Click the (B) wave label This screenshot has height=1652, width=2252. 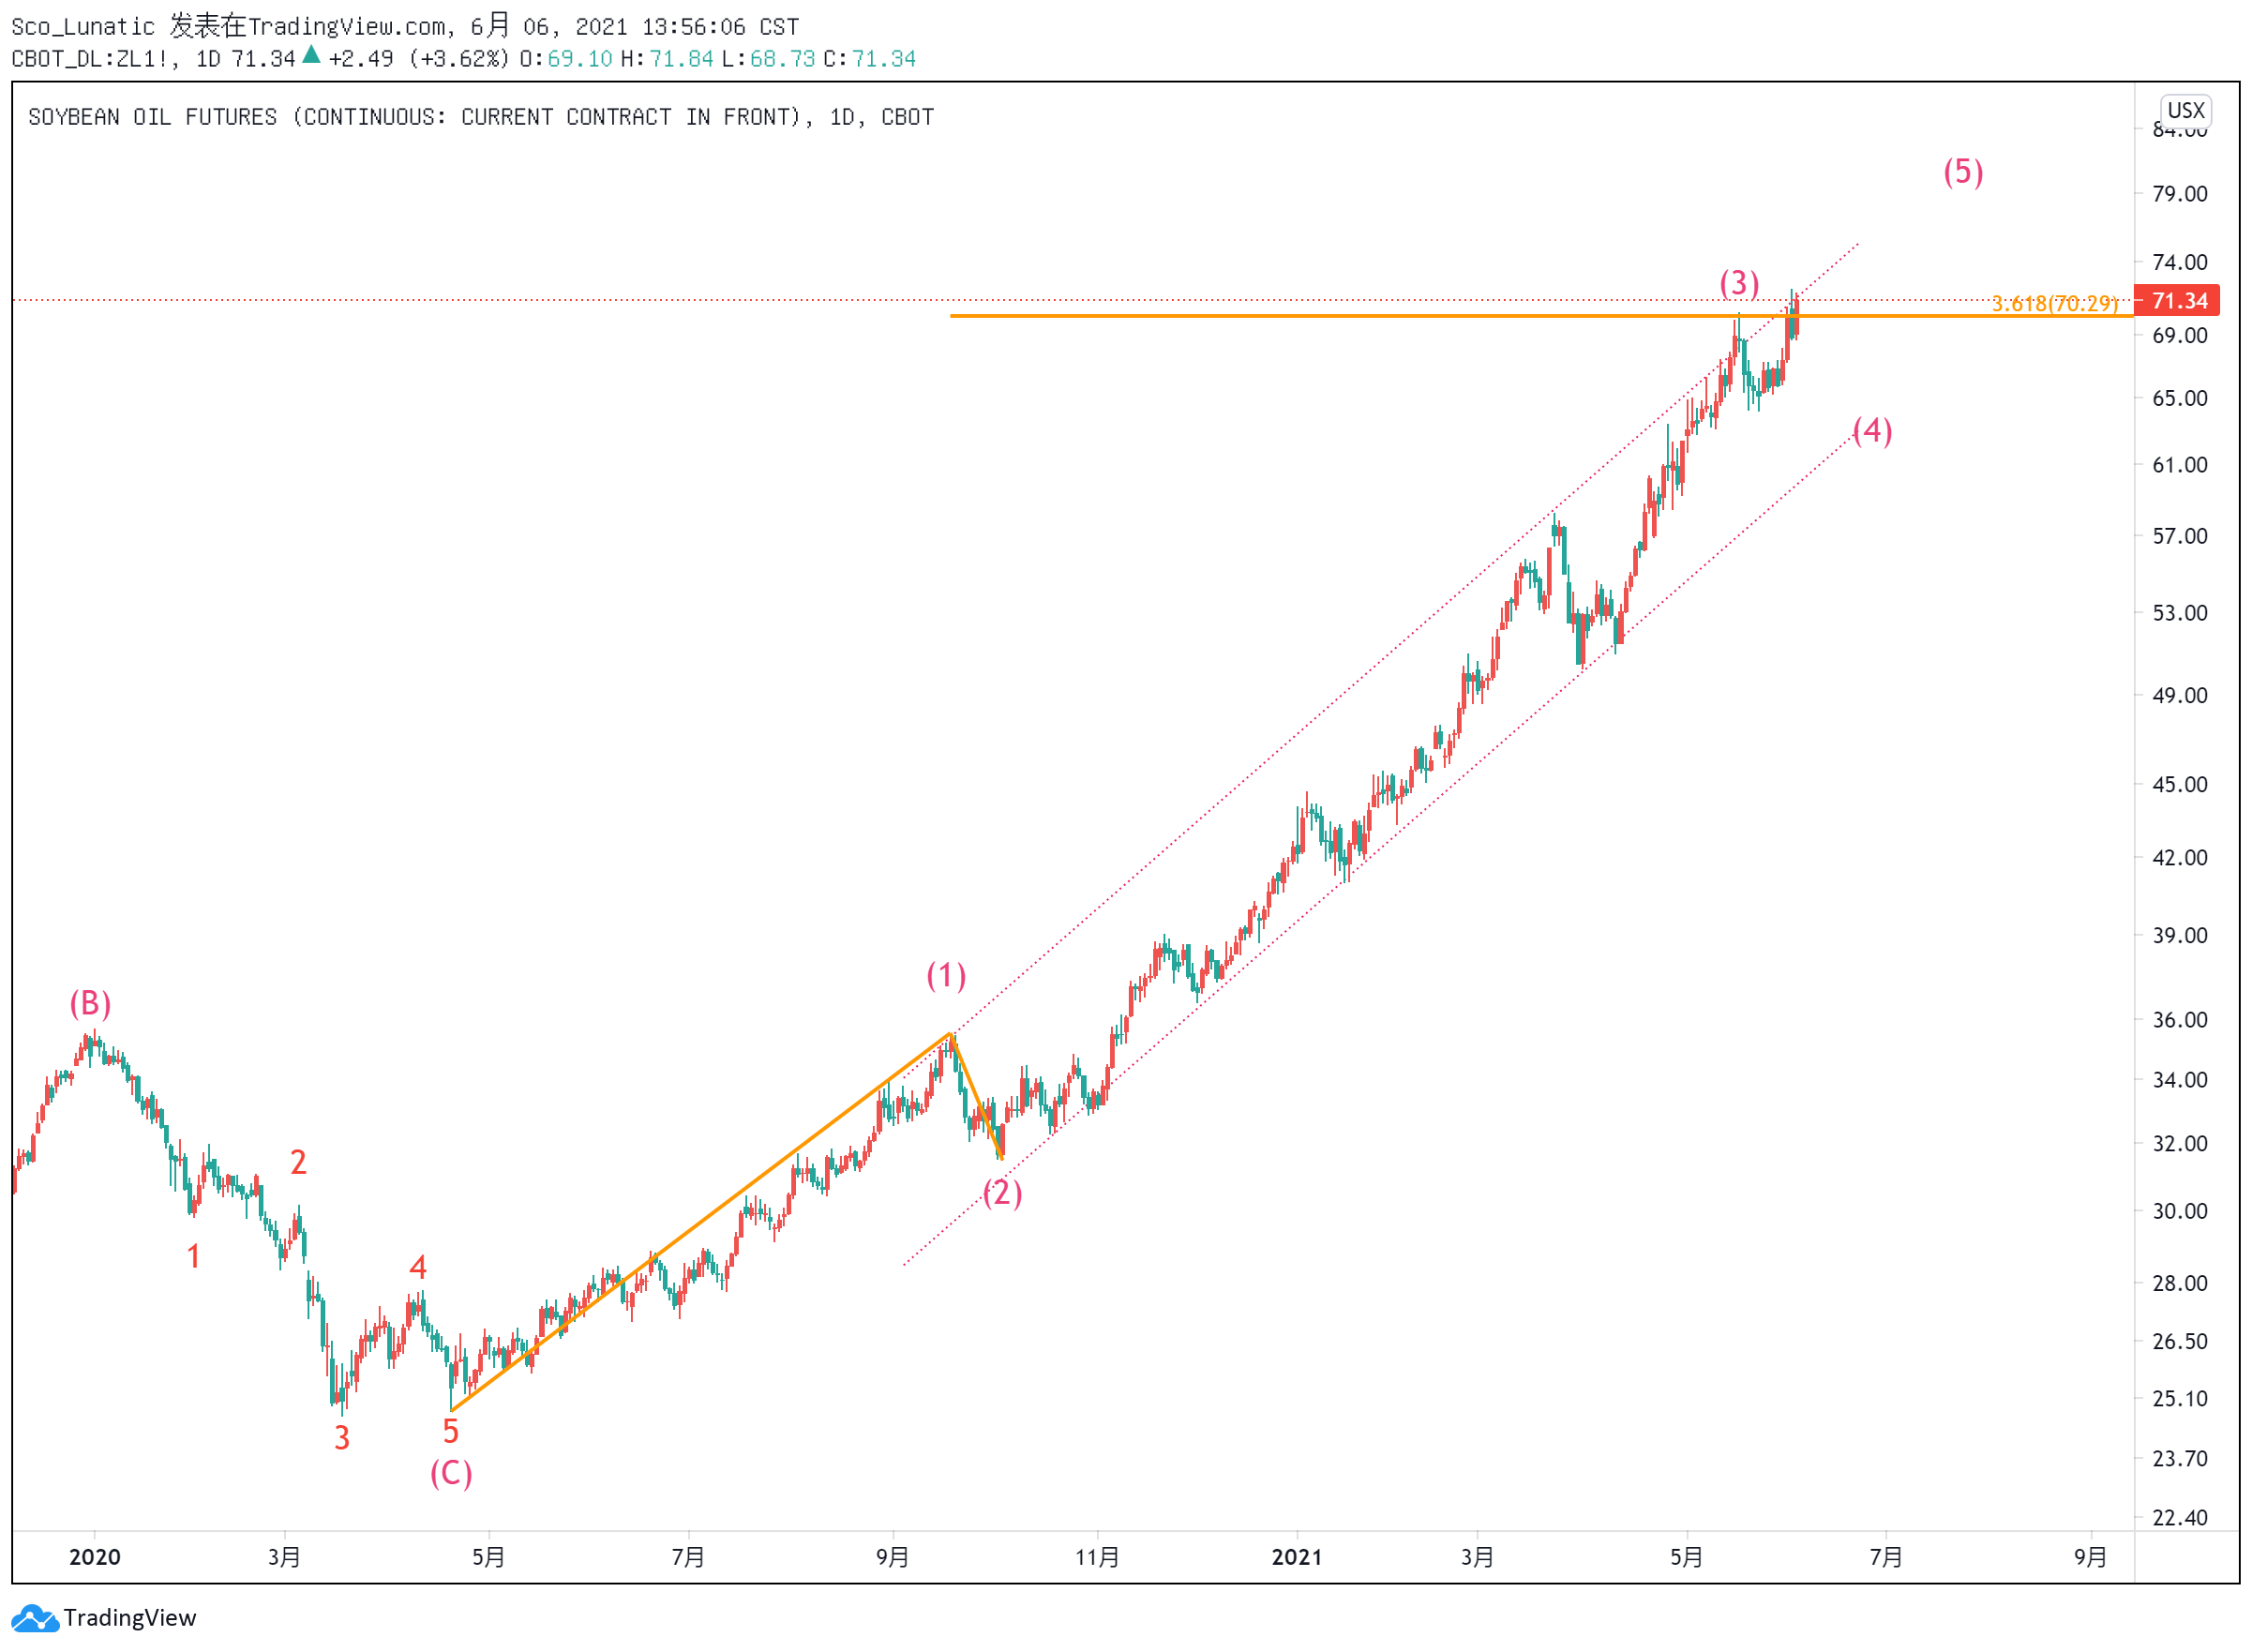(90, 1003)
